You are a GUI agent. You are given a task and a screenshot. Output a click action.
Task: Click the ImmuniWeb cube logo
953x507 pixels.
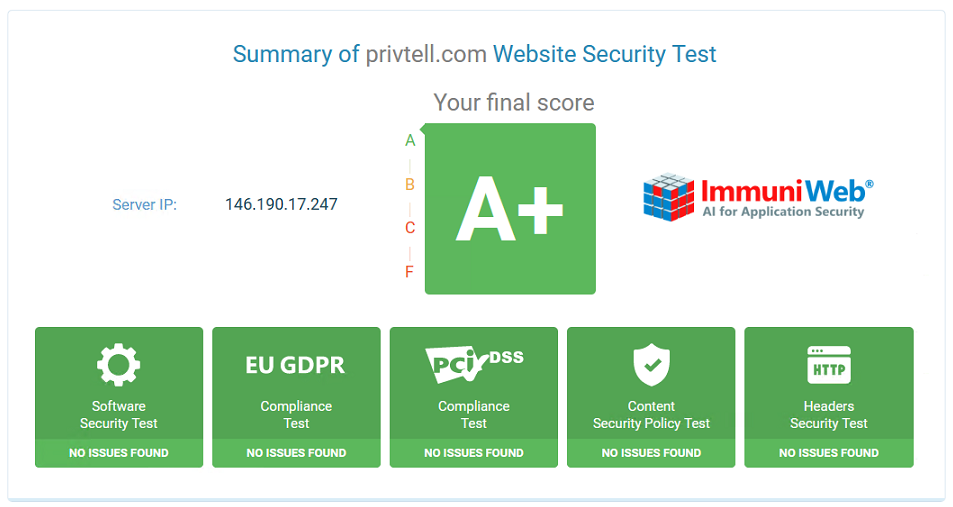tap(669, 196)
